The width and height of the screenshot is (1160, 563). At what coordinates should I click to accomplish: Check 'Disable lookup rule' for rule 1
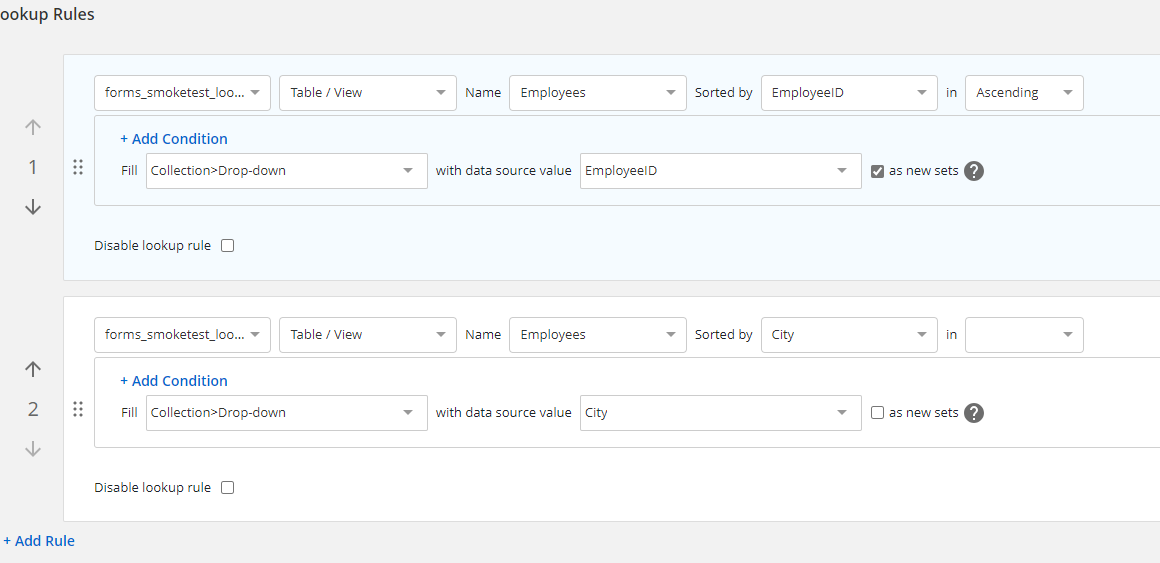click(227, 246)
